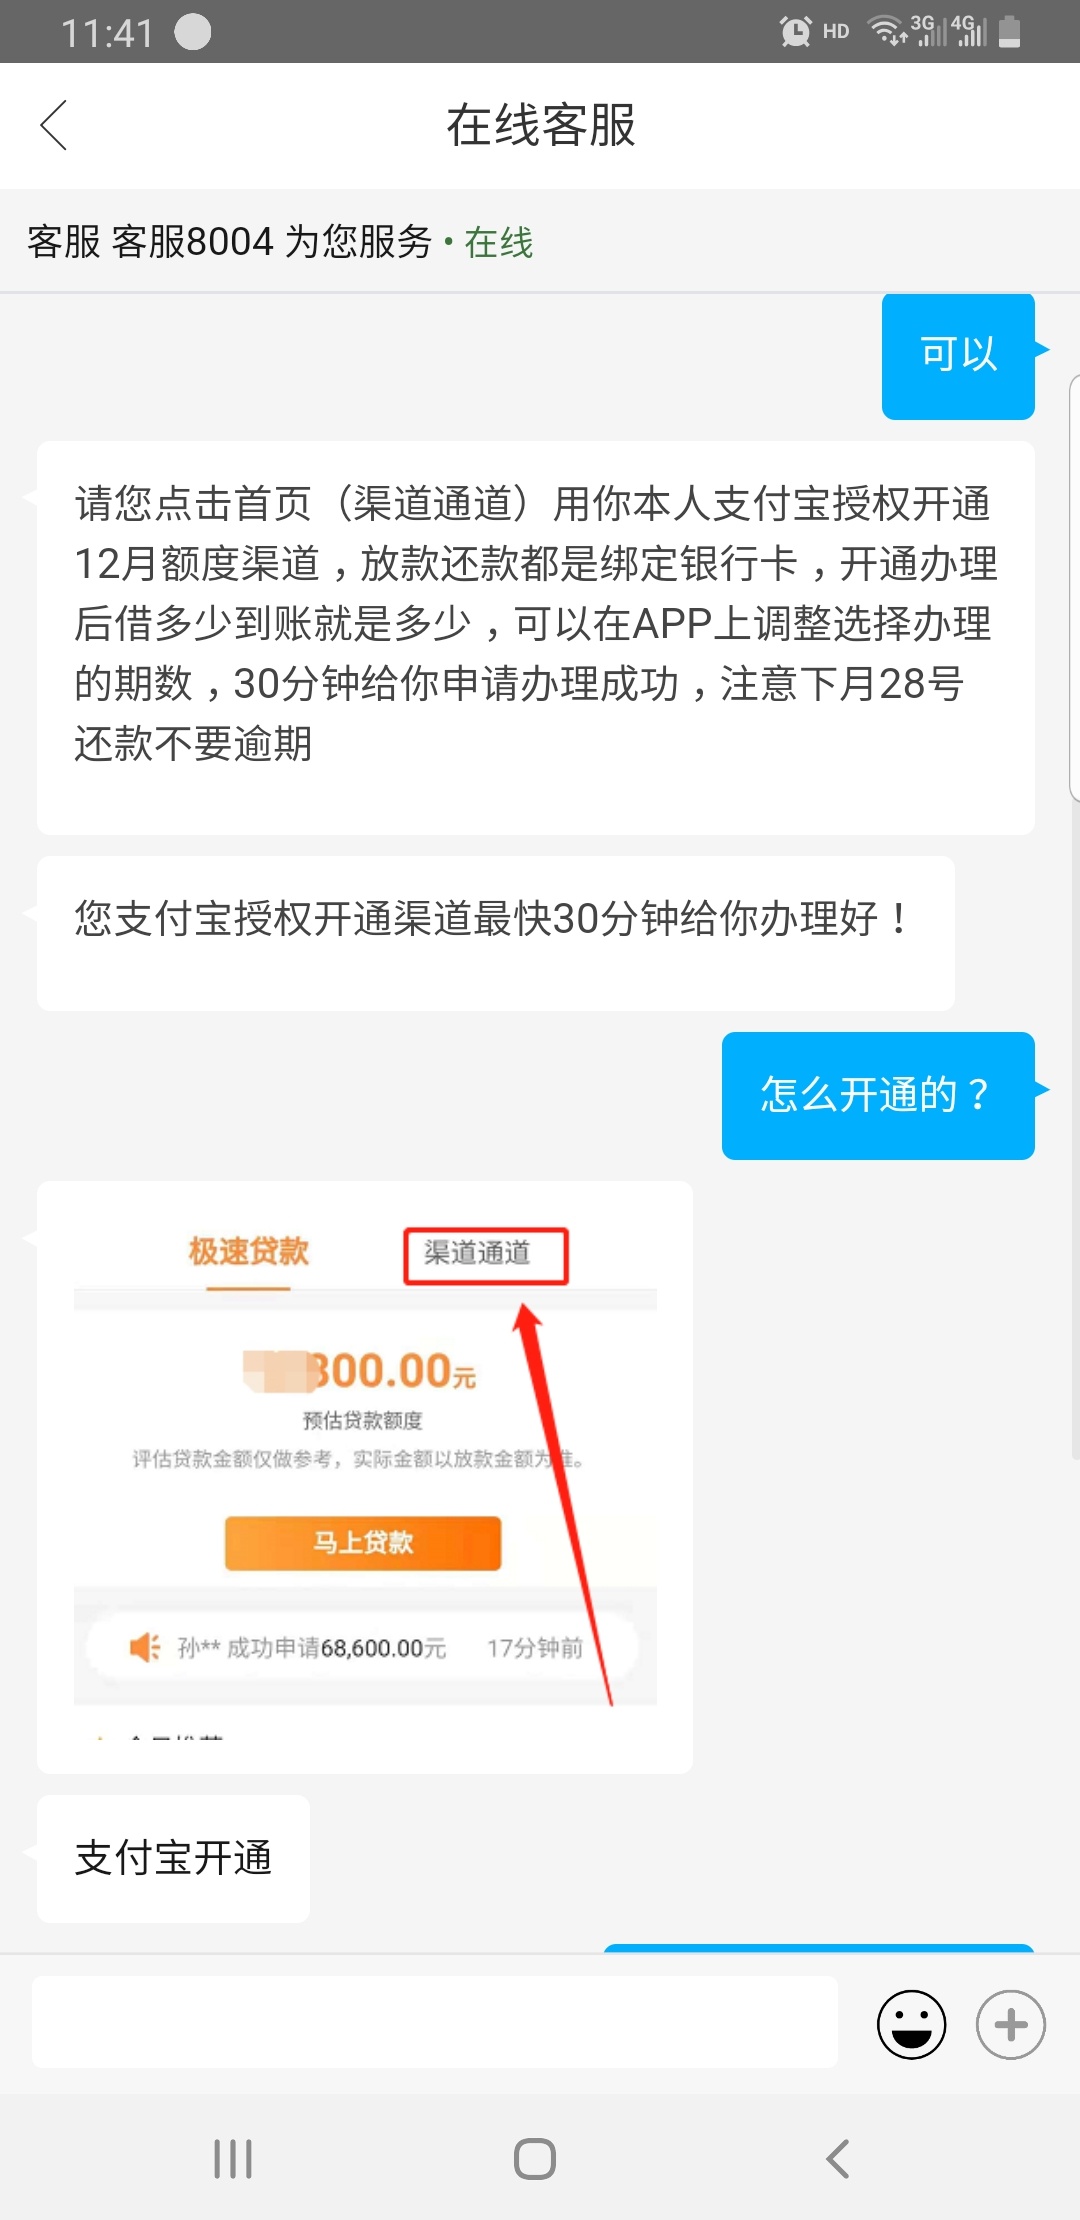Open the loan screenshot image message
1080x2220 pixels.
click(x=365, y=1477)
